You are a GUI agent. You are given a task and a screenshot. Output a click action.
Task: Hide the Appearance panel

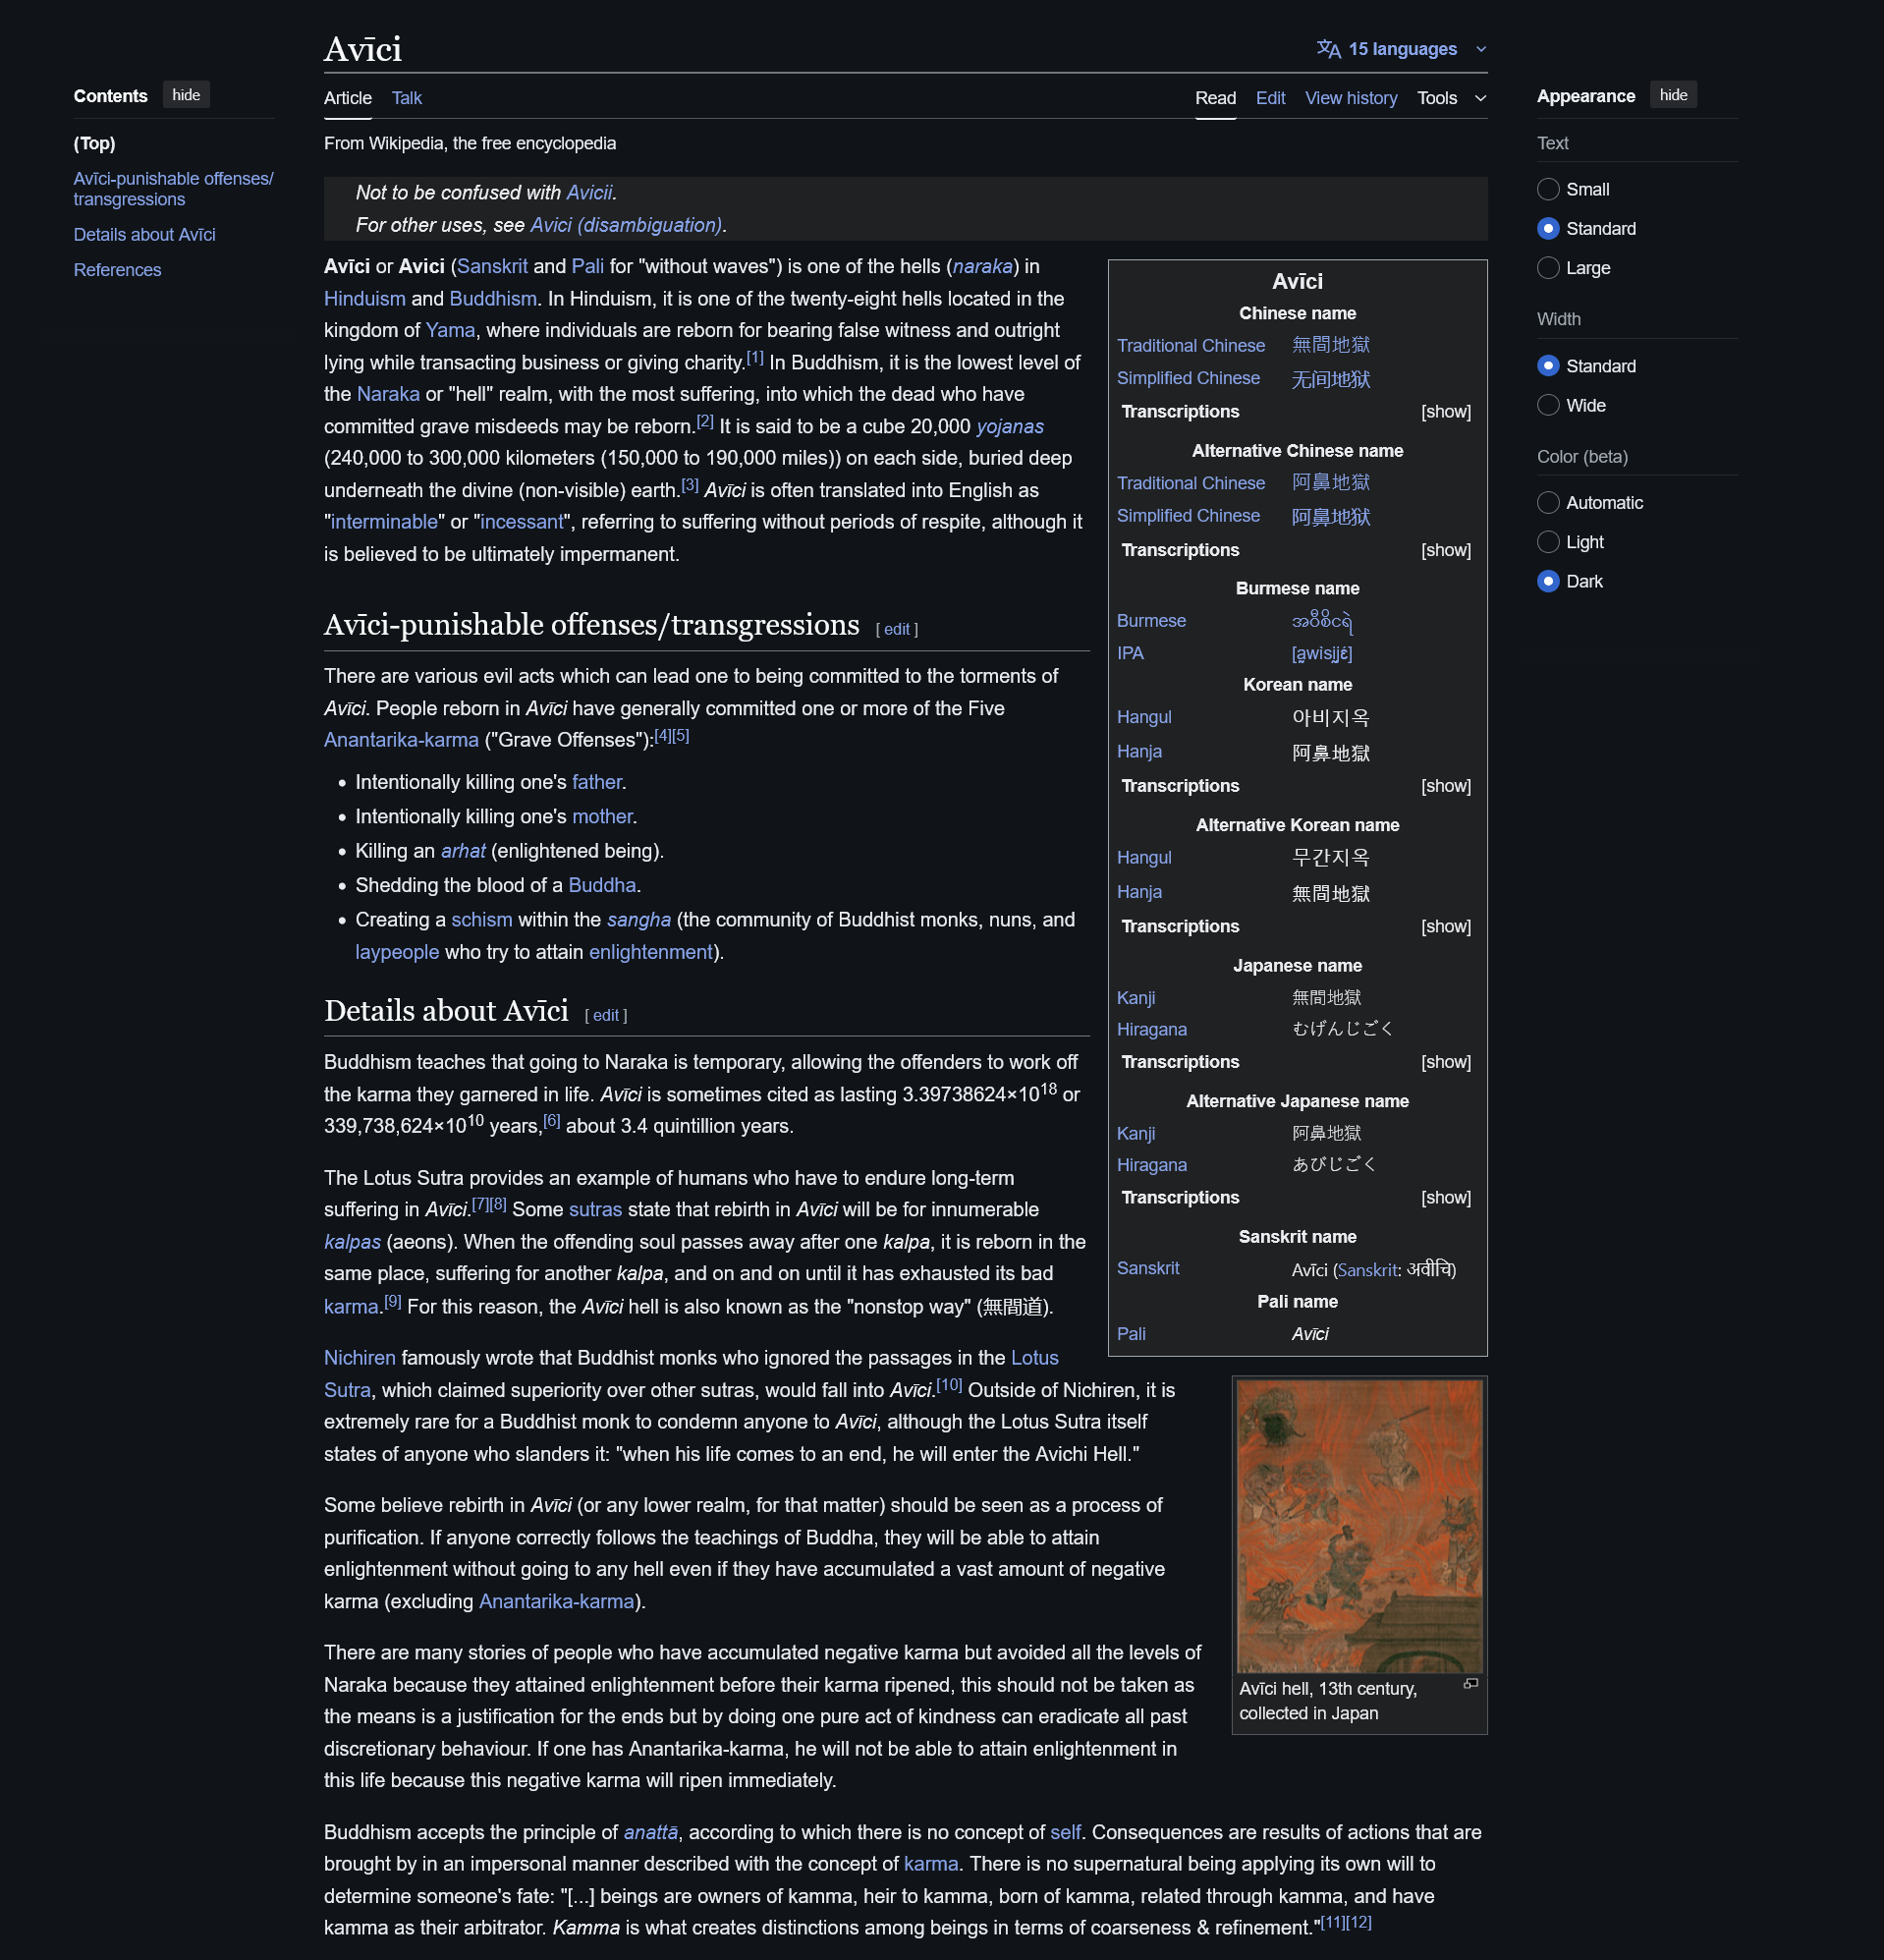click(1673, 95)
